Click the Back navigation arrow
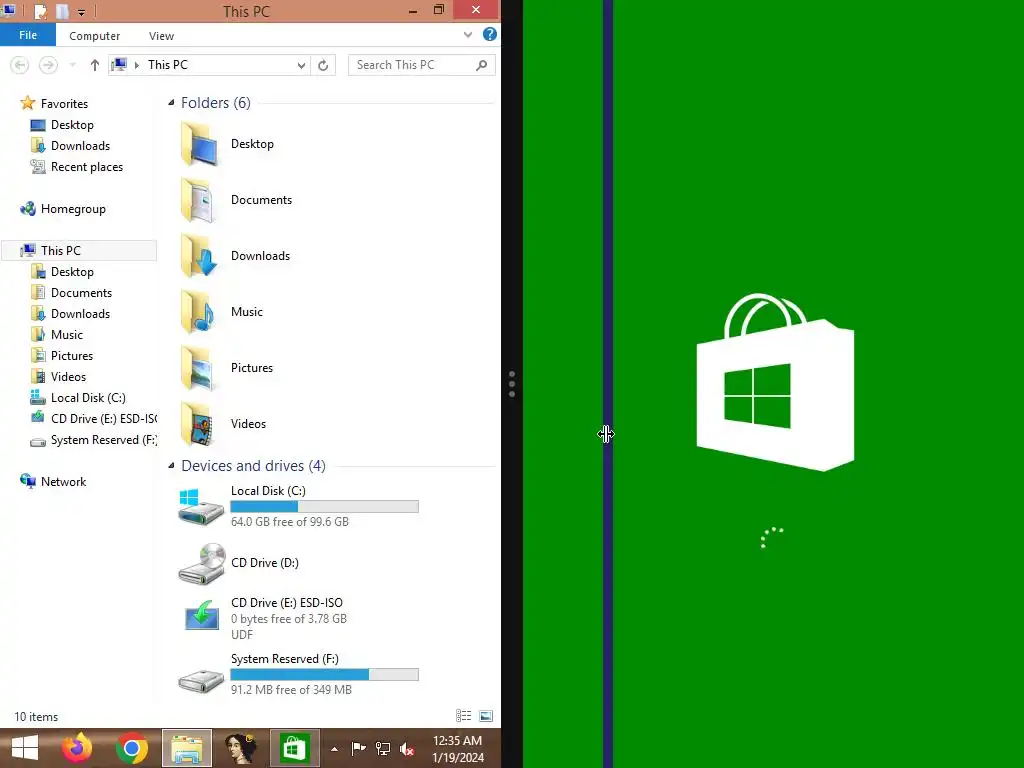This screenshot has height=768, width=1024. [x=20, y=65]
